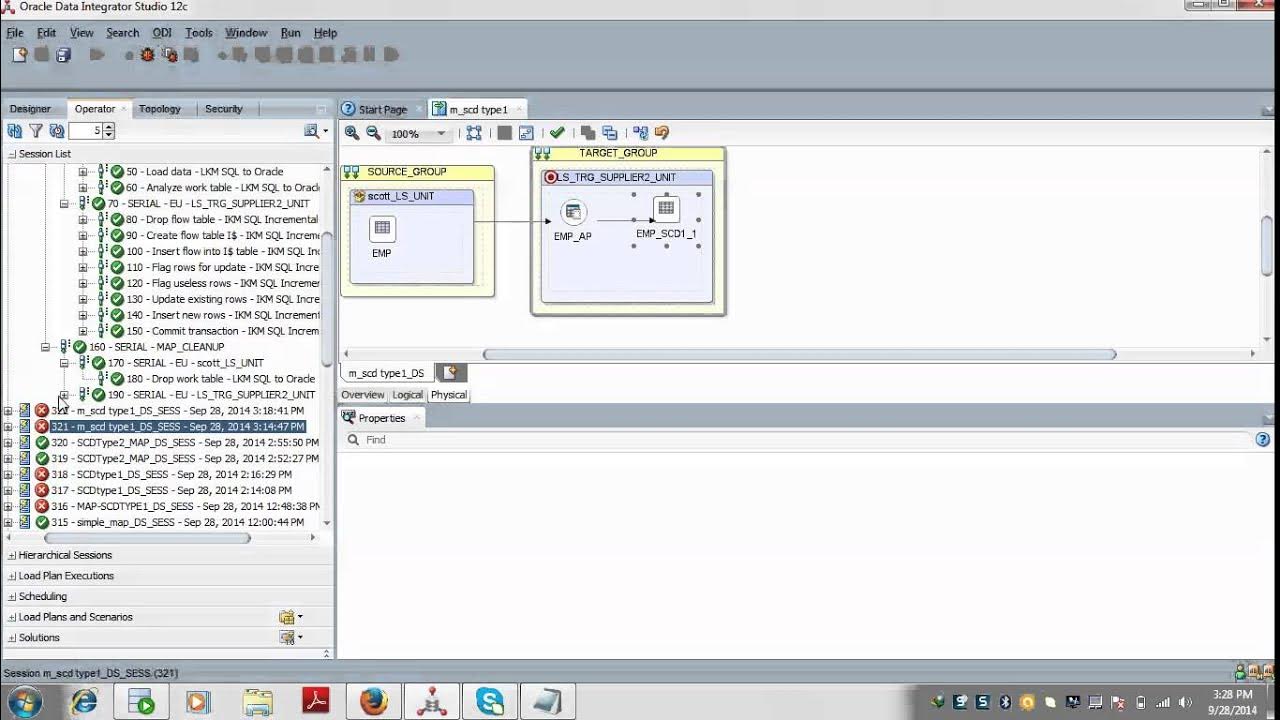Collapse the Session List section

tap(12, 154)
